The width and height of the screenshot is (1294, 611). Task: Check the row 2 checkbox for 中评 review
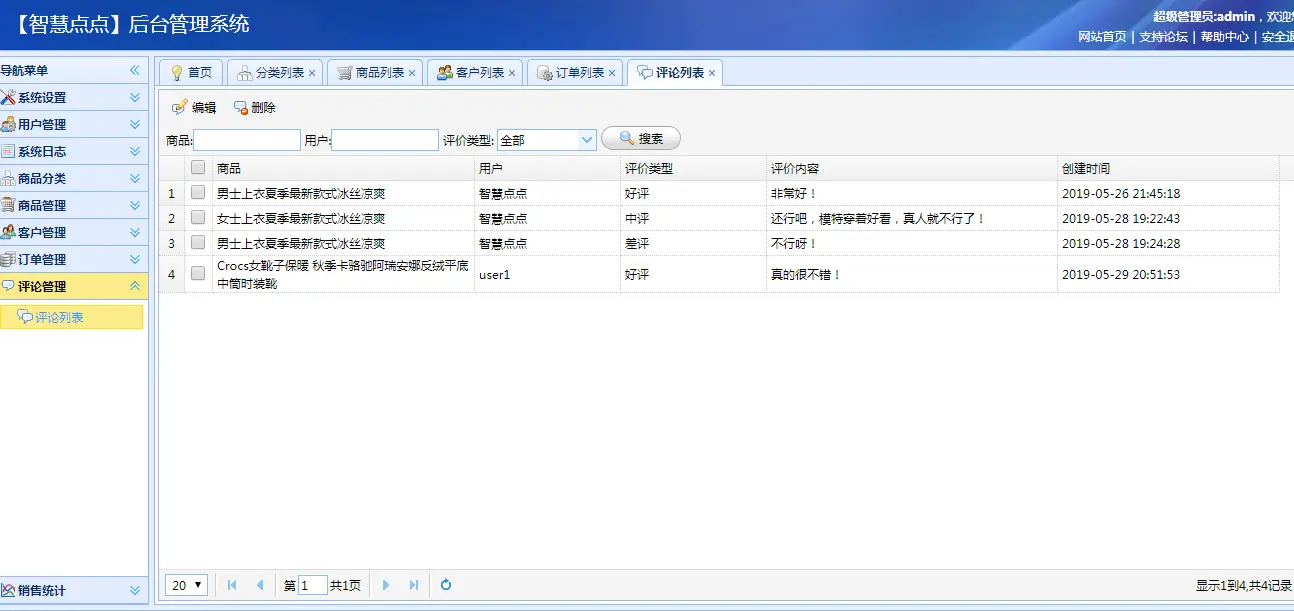click(x=198, y=218)
